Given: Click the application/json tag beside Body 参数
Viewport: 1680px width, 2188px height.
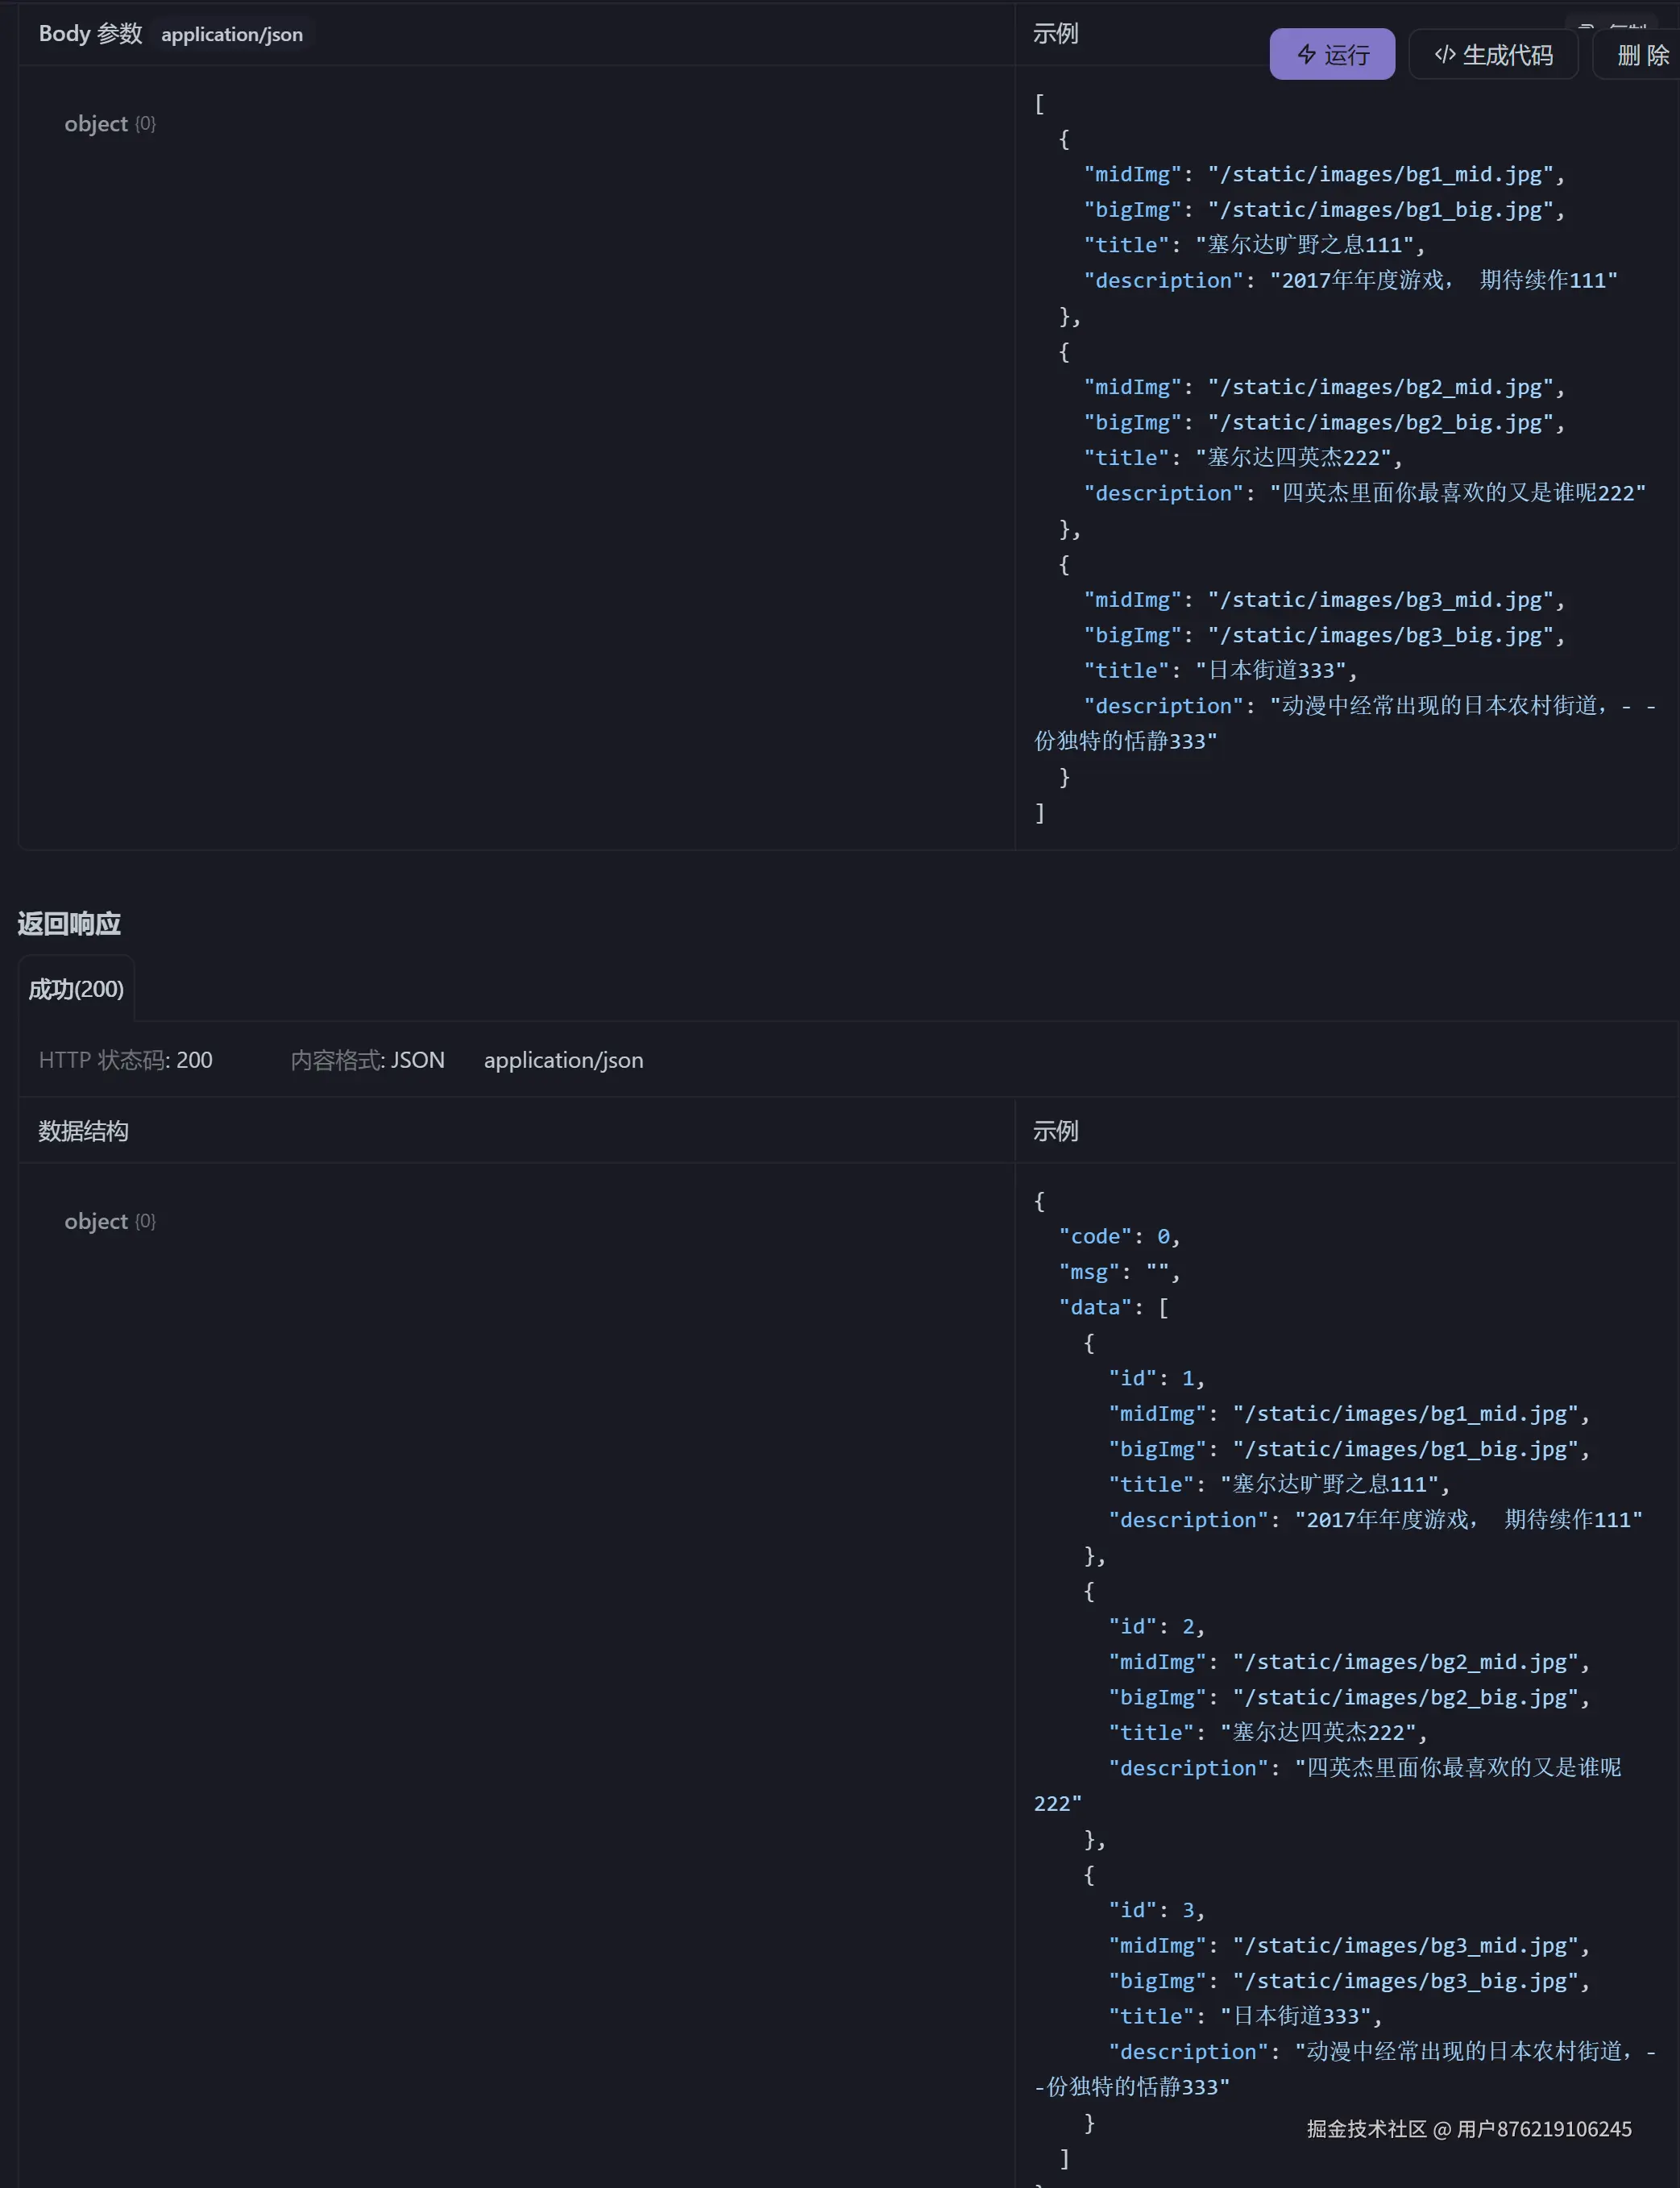Looking at the screenshot, I should click(x=232, y=34).
